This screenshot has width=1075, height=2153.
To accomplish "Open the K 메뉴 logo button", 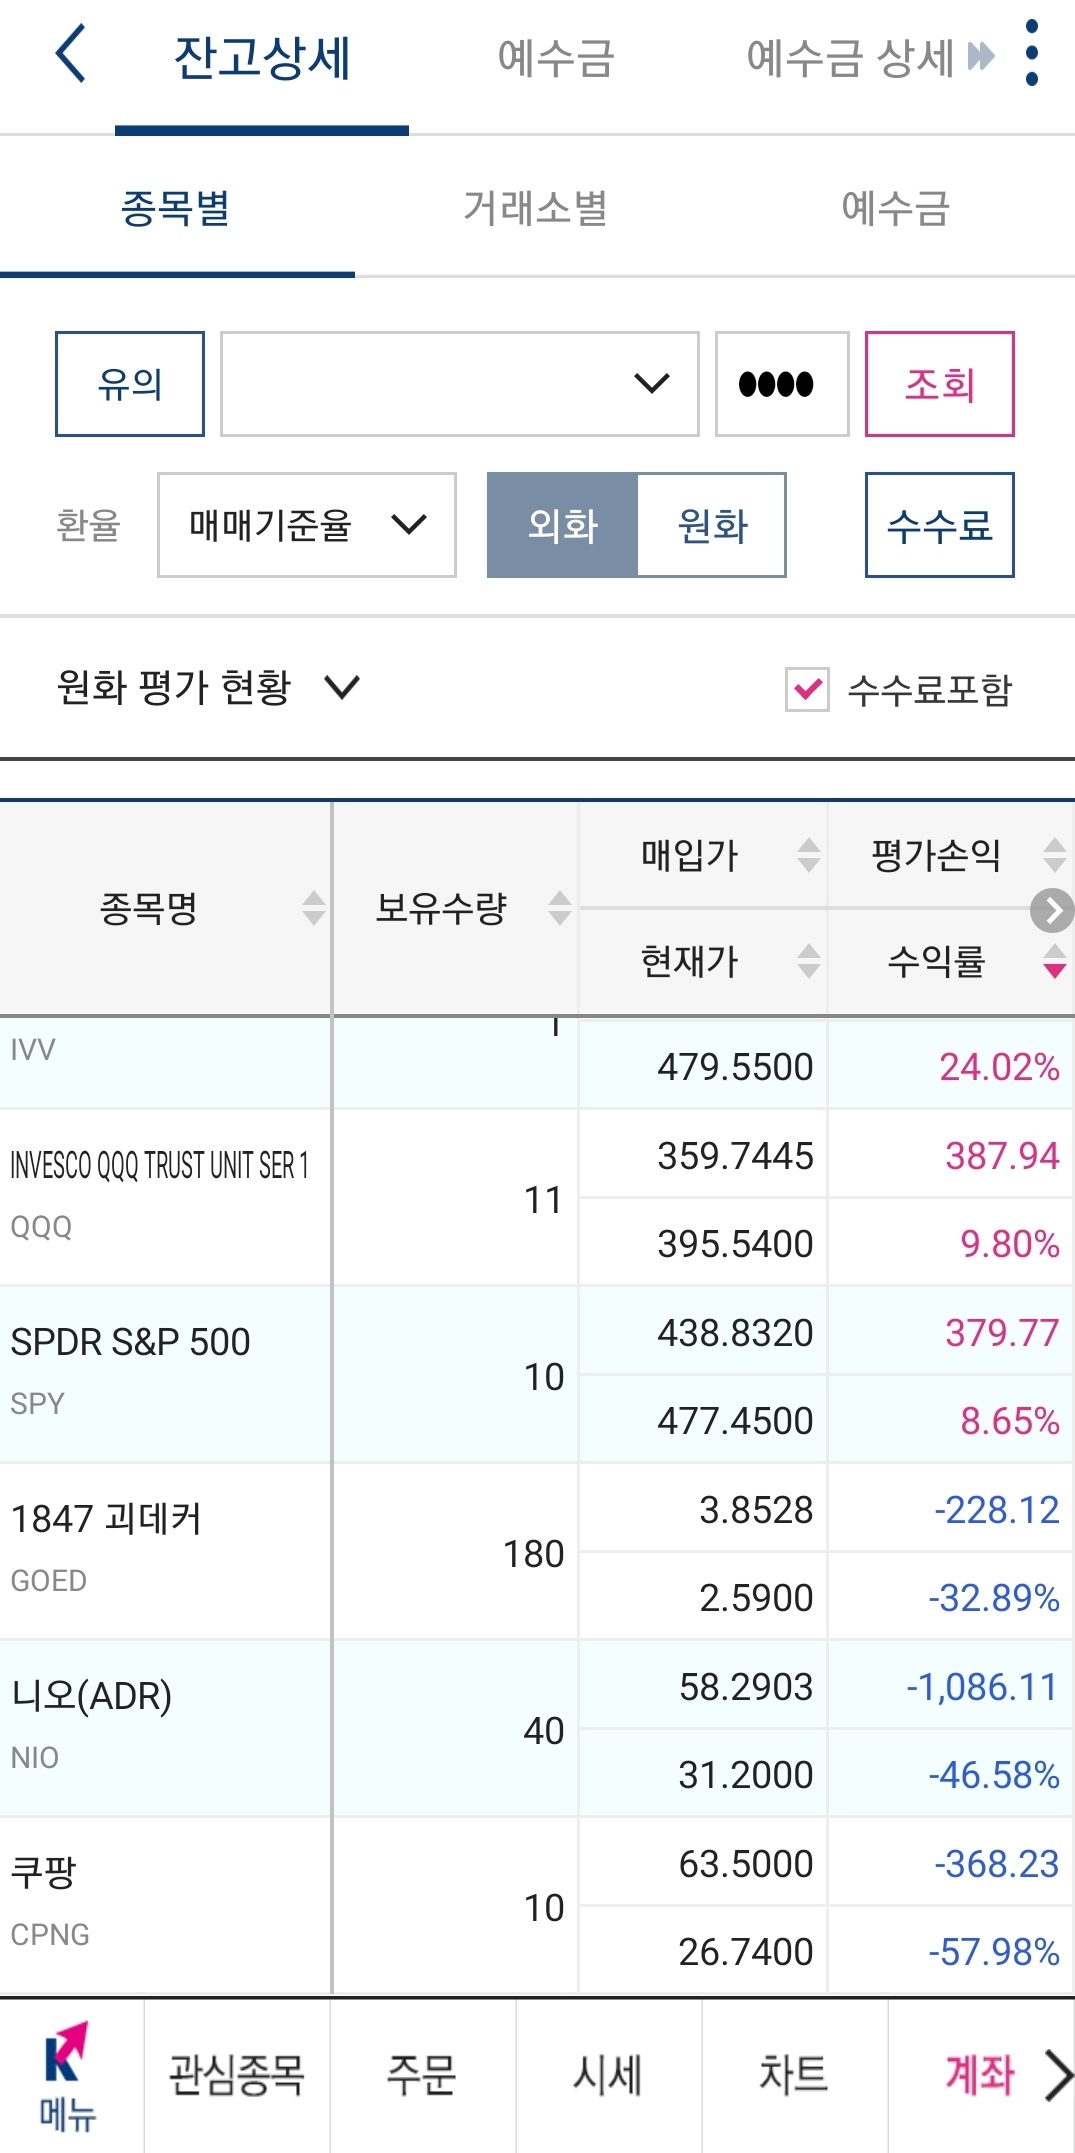I will tap(67, 2076).
